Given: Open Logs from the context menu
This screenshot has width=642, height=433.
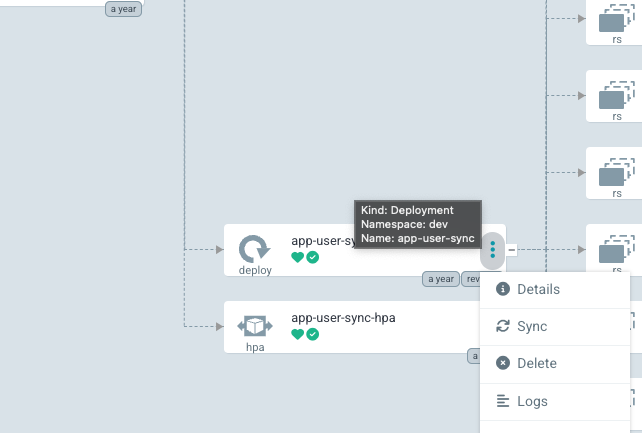Looking at the screenshot, I should pos(532,401).
